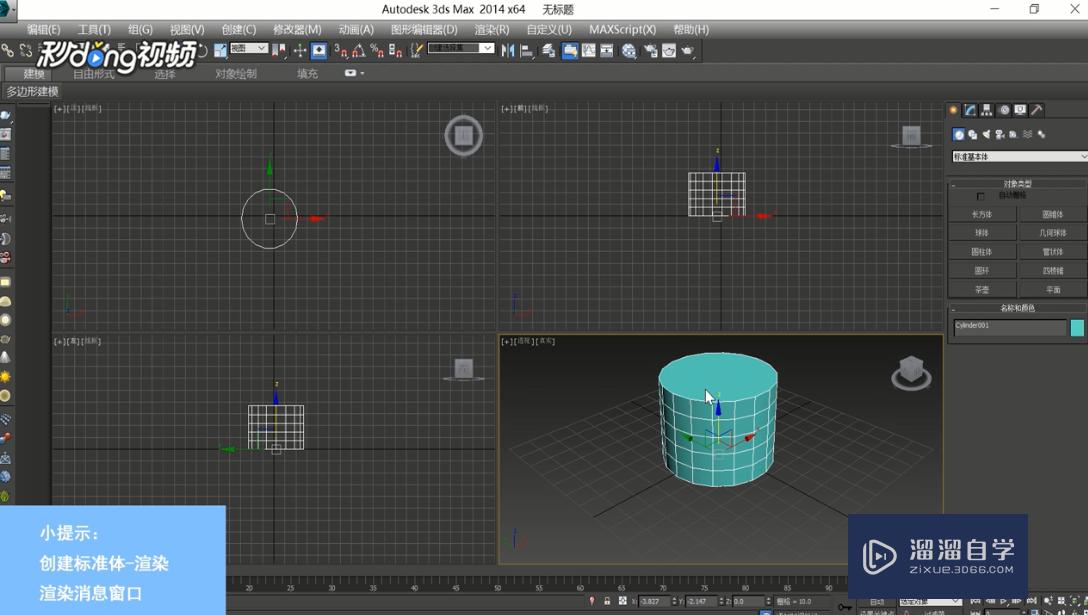Open the object color swatch next to Cylinder001

(1075, 327)
